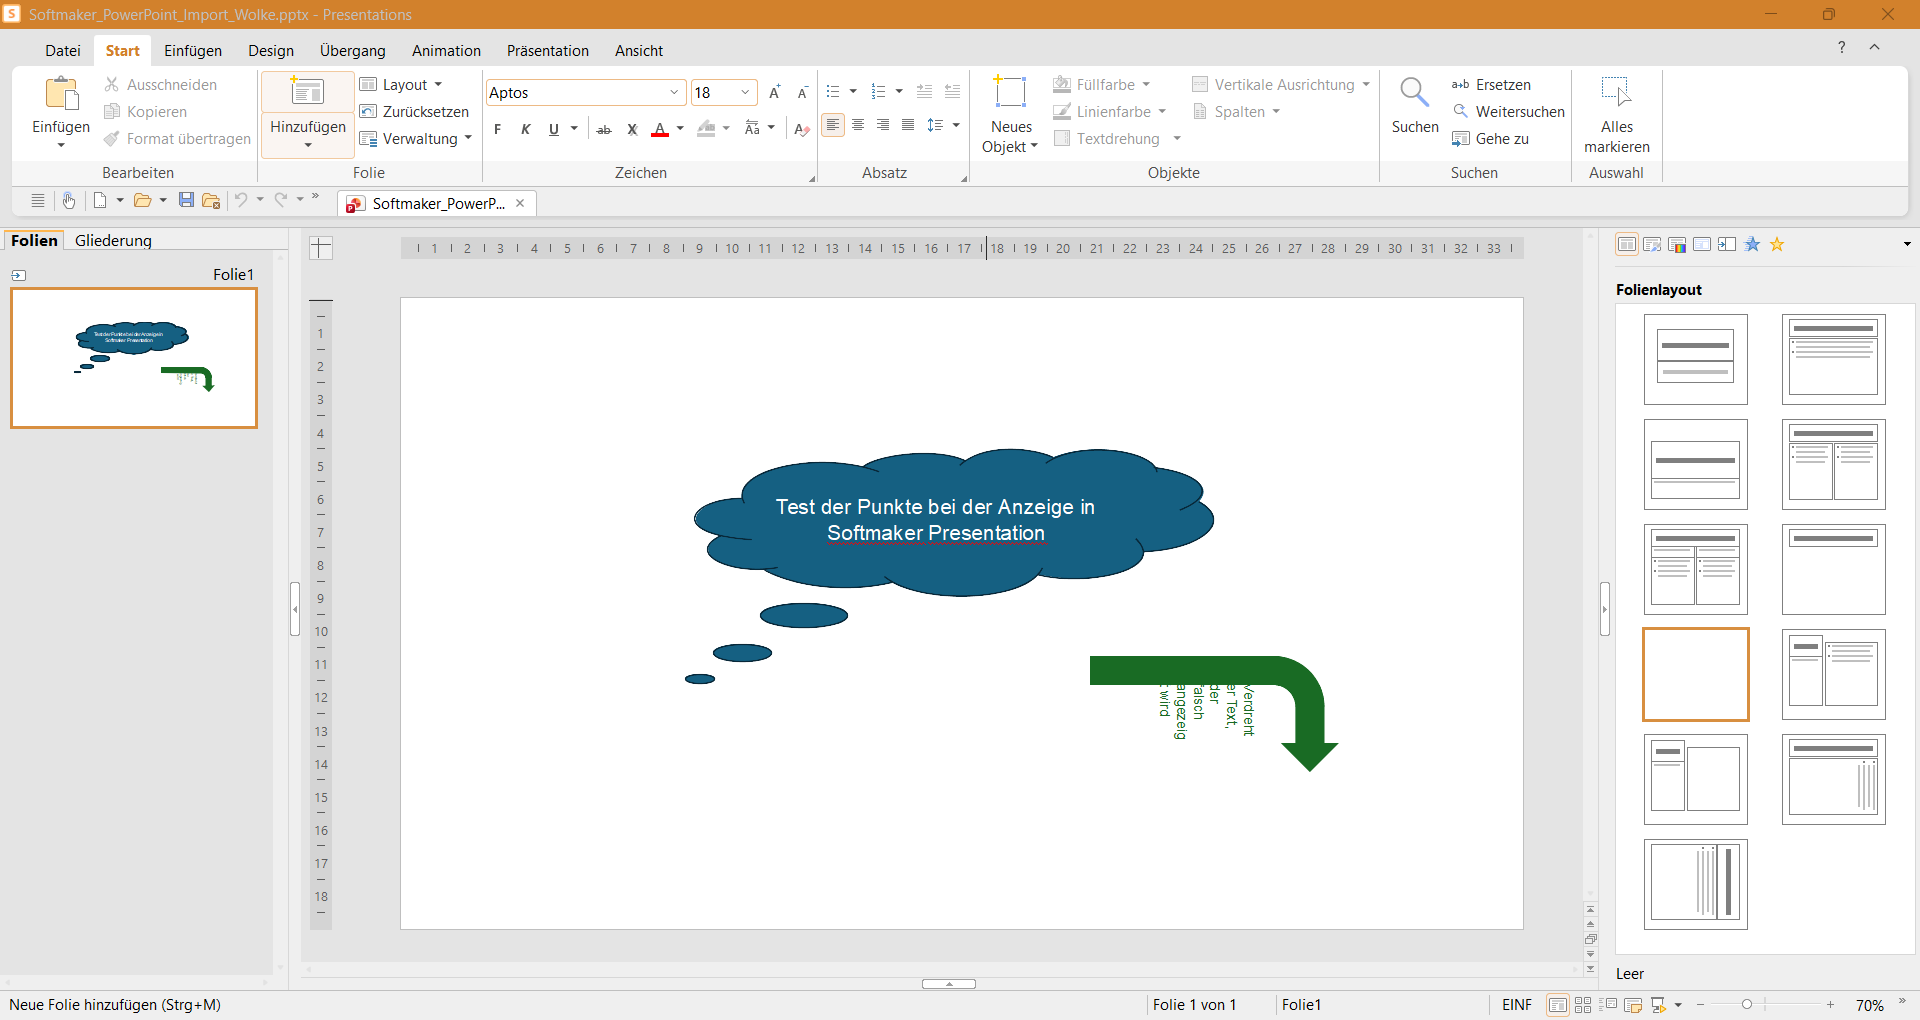
Task: Increase font size with A+ icon
Action: (775, 92)
